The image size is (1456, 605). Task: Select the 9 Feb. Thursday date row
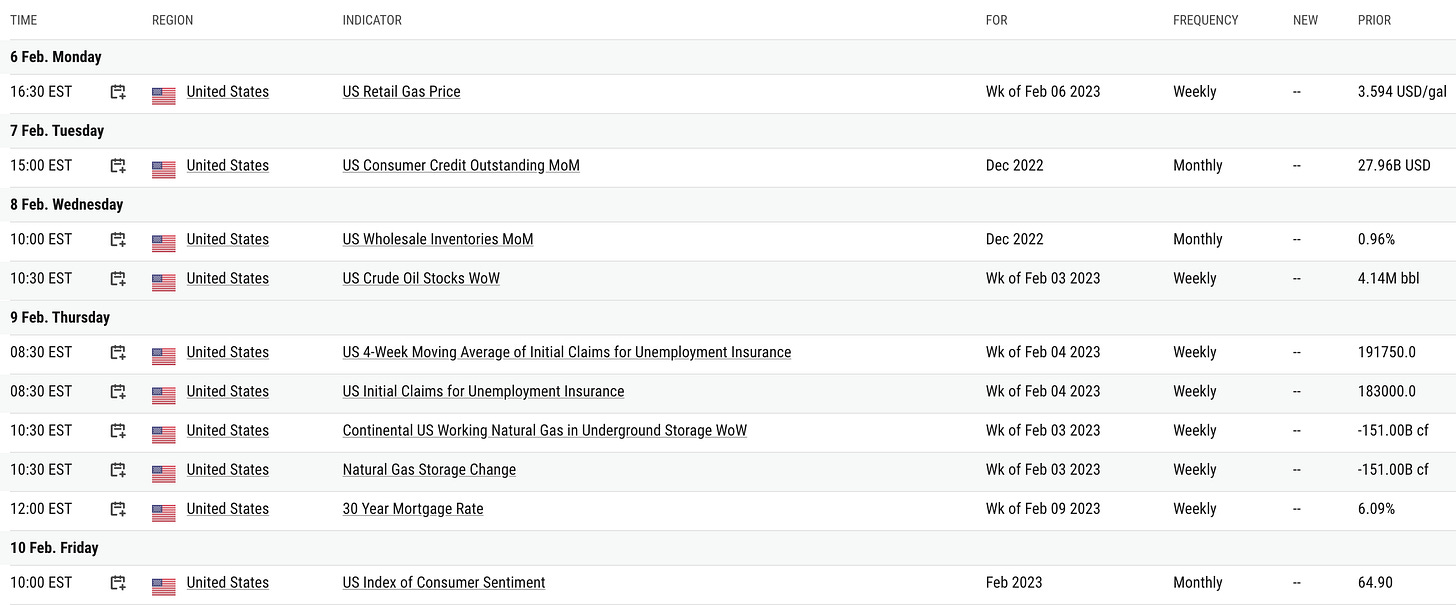click(x=728, y=318)
